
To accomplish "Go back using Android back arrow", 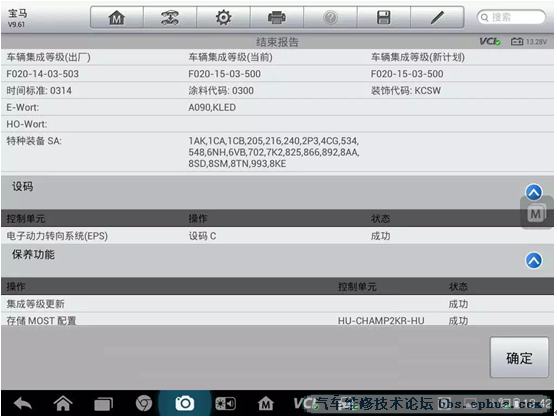I will pyautogui.click(x=23, y=404).
